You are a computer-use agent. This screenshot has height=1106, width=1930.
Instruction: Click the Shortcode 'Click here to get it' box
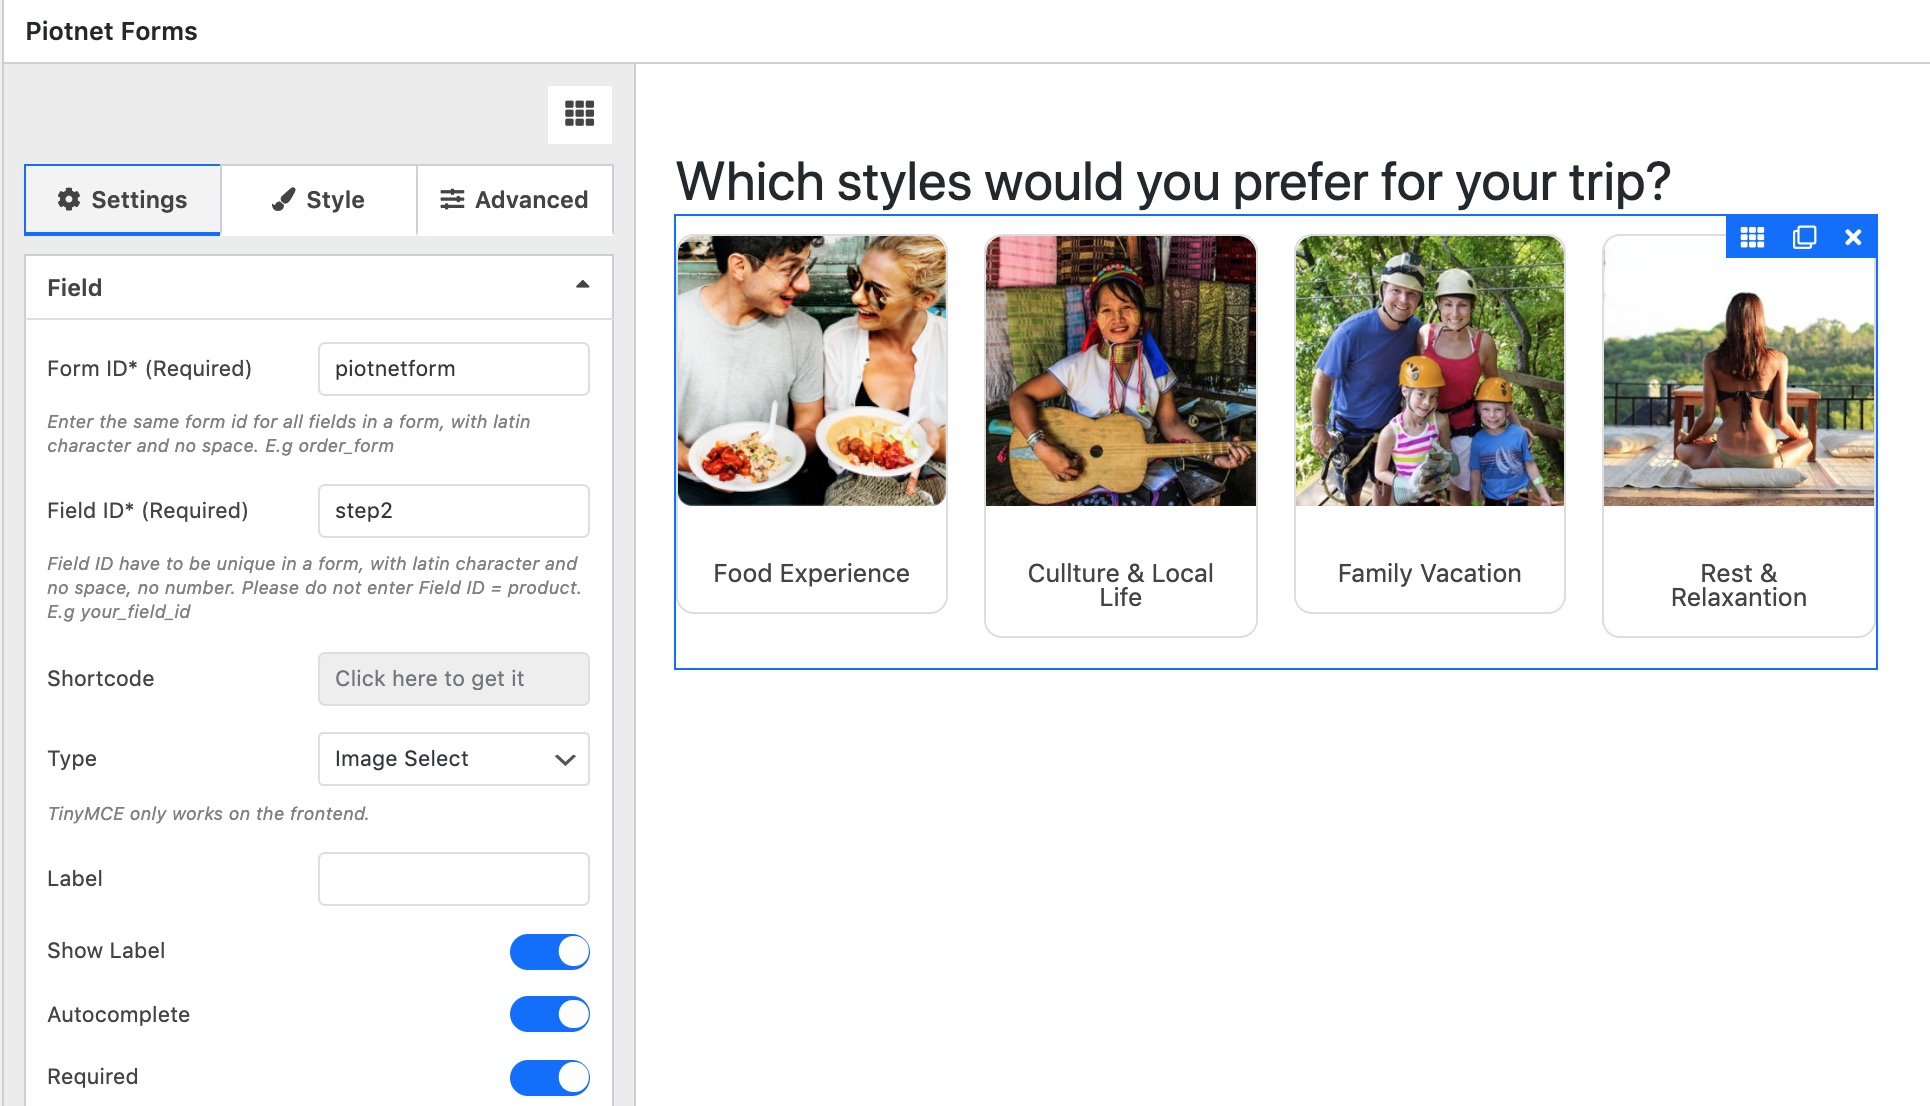tap(454, 679)
